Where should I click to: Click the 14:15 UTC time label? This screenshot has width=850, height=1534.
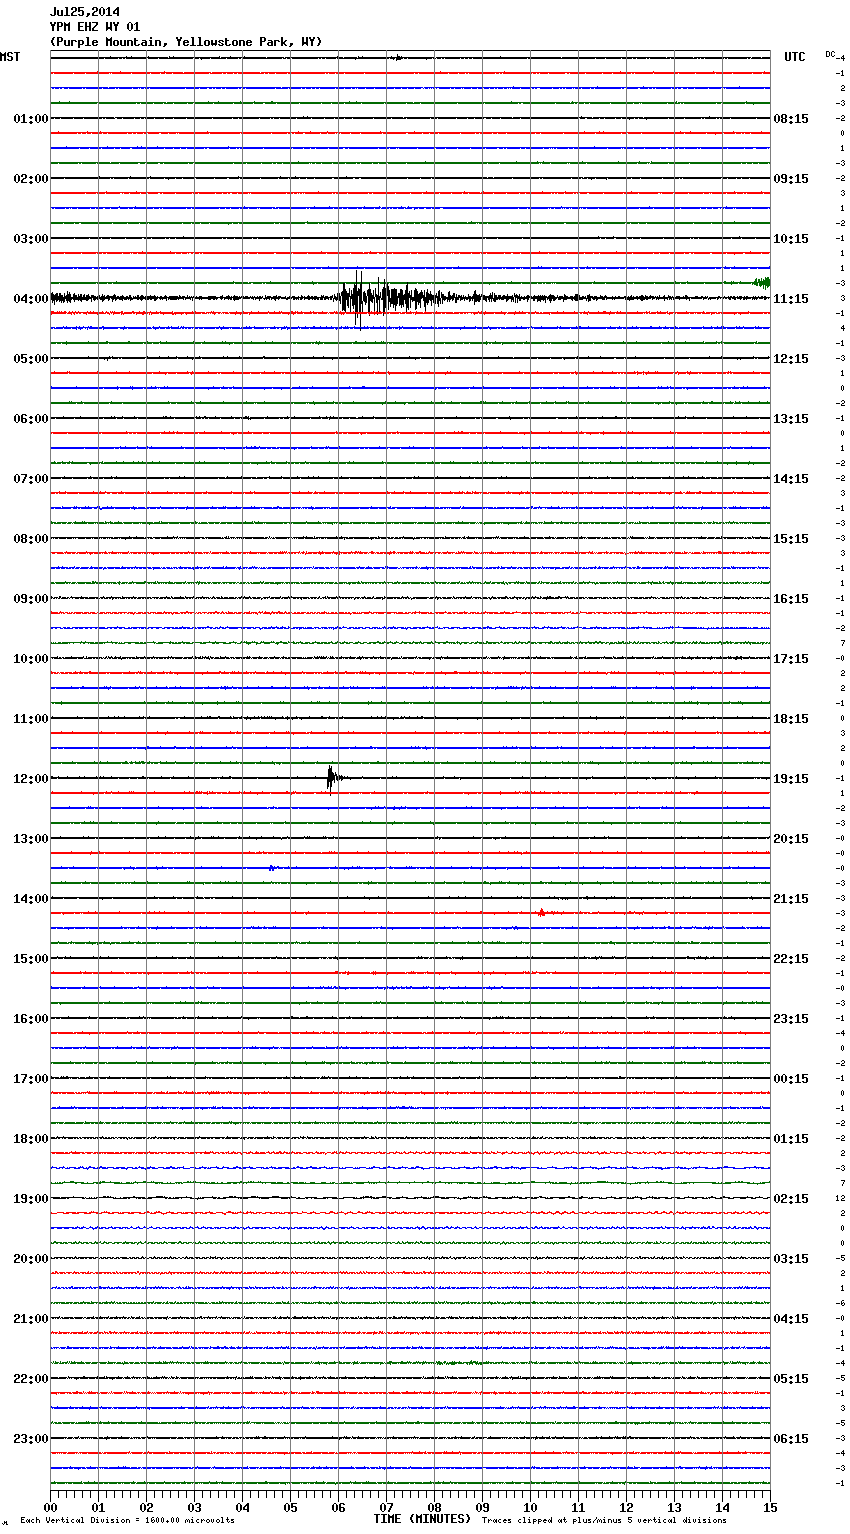pos(791,479)
